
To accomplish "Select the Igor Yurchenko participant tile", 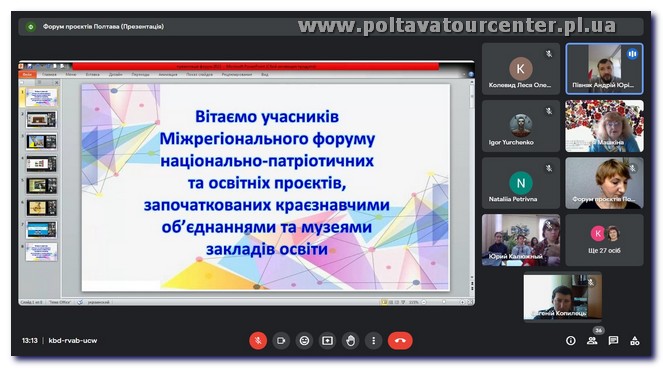I will [521, 126].
